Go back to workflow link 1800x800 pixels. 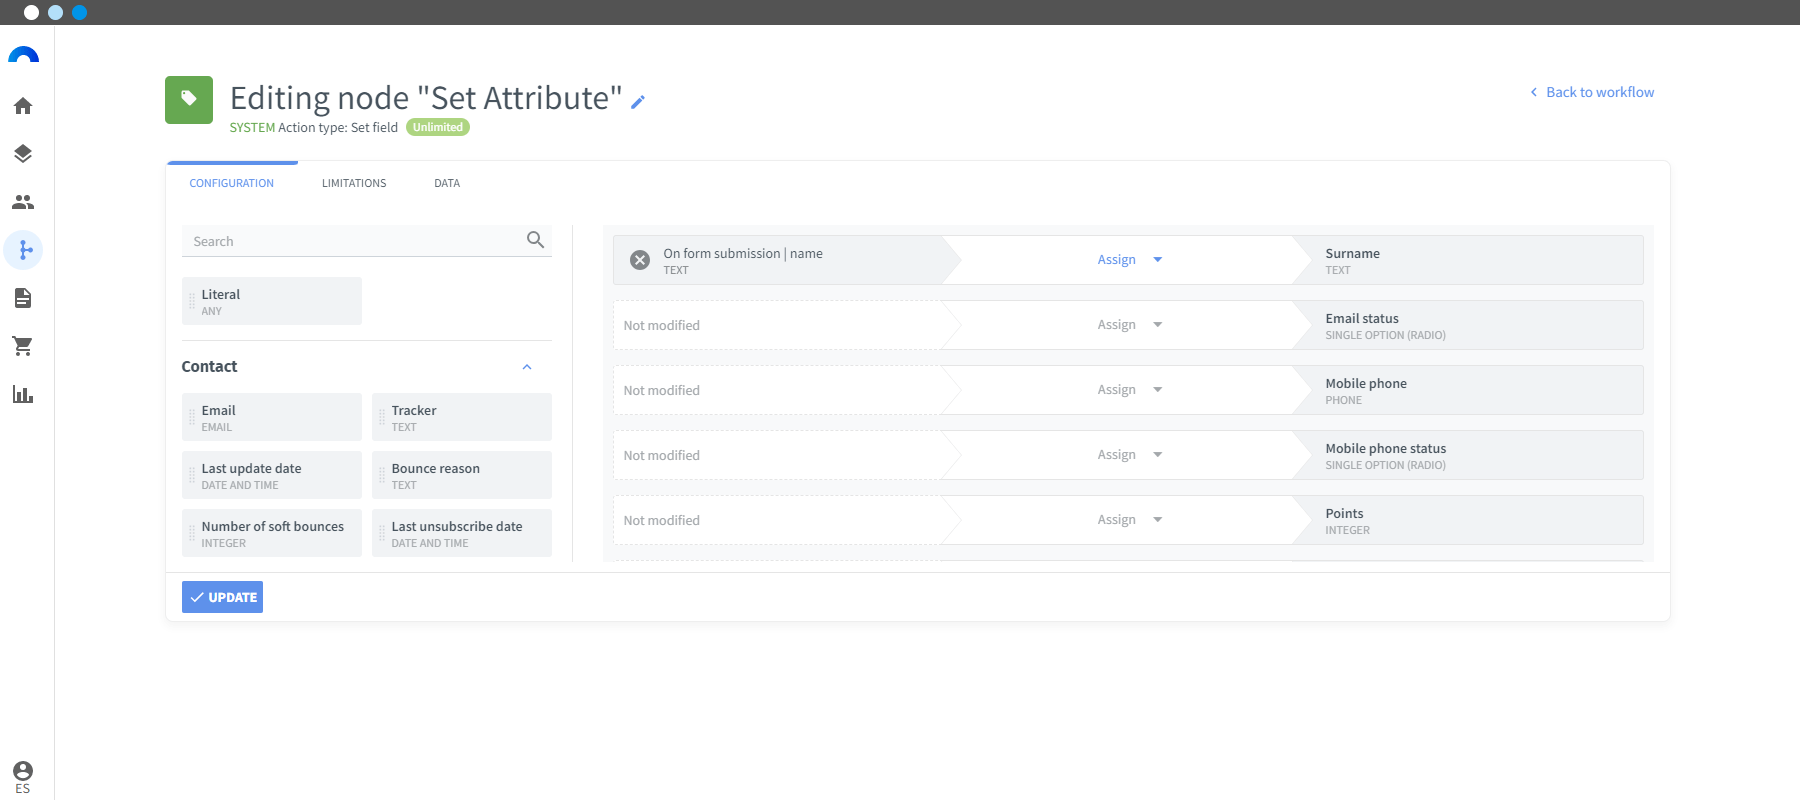coord(1592,92)
